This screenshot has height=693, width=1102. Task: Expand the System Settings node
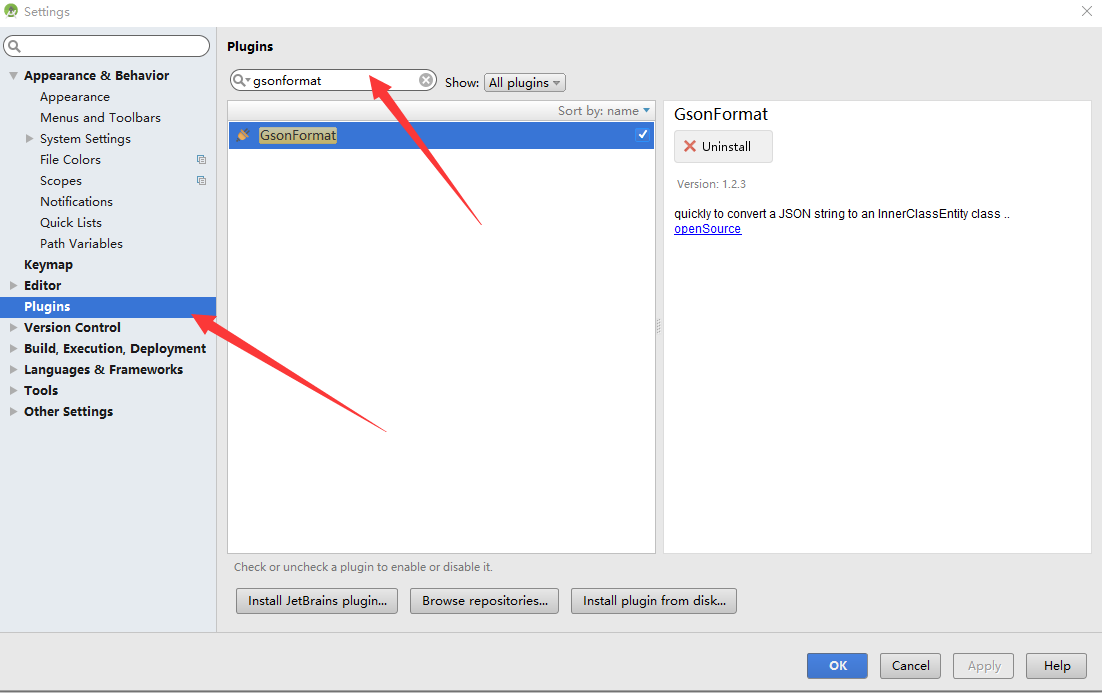30,138
